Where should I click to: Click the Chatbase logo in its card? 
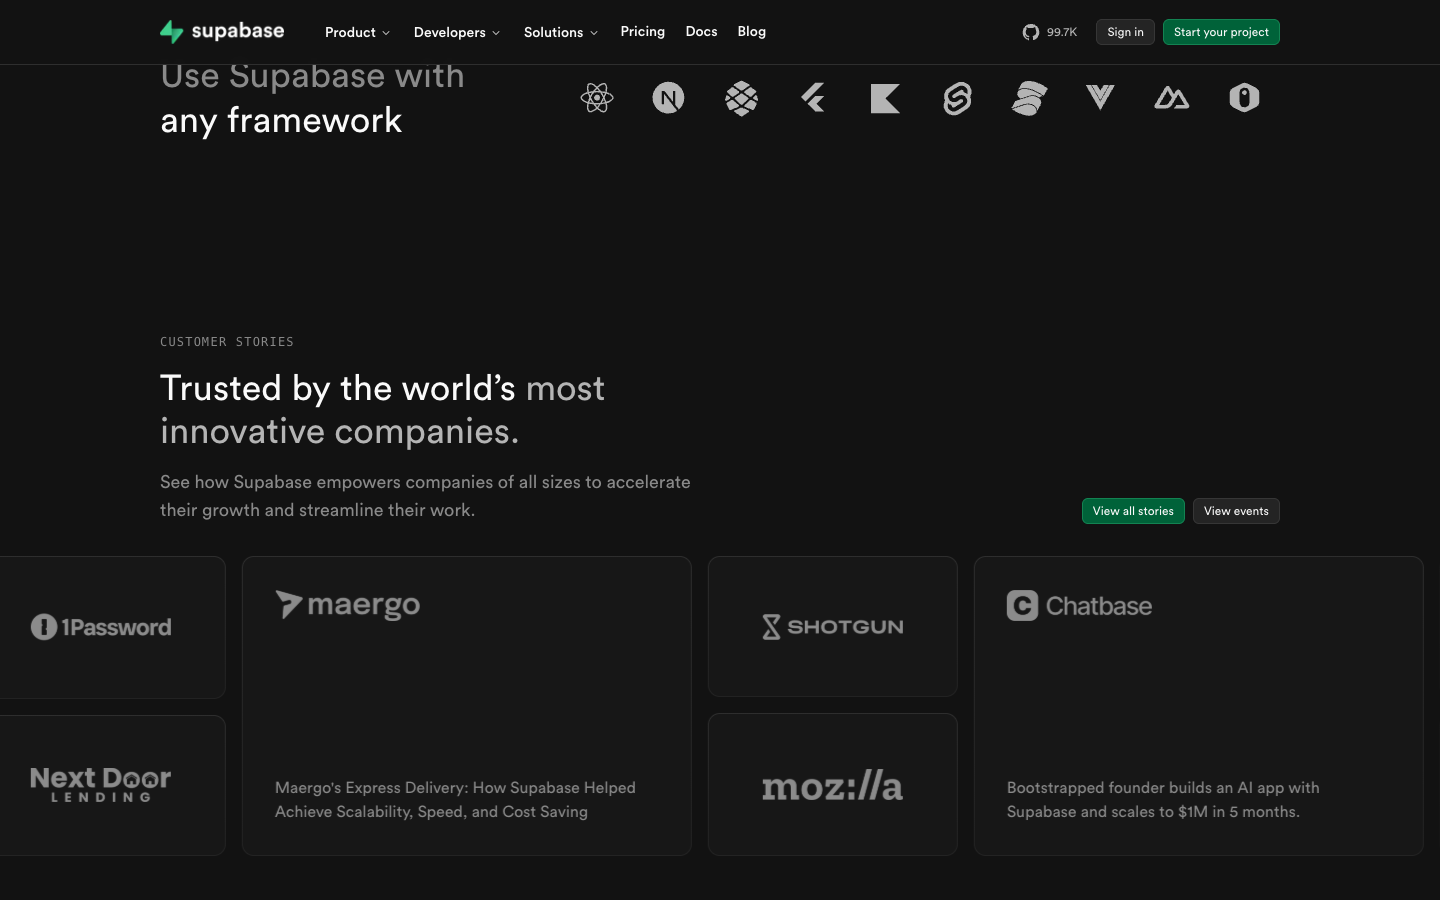click(1079, 606)
